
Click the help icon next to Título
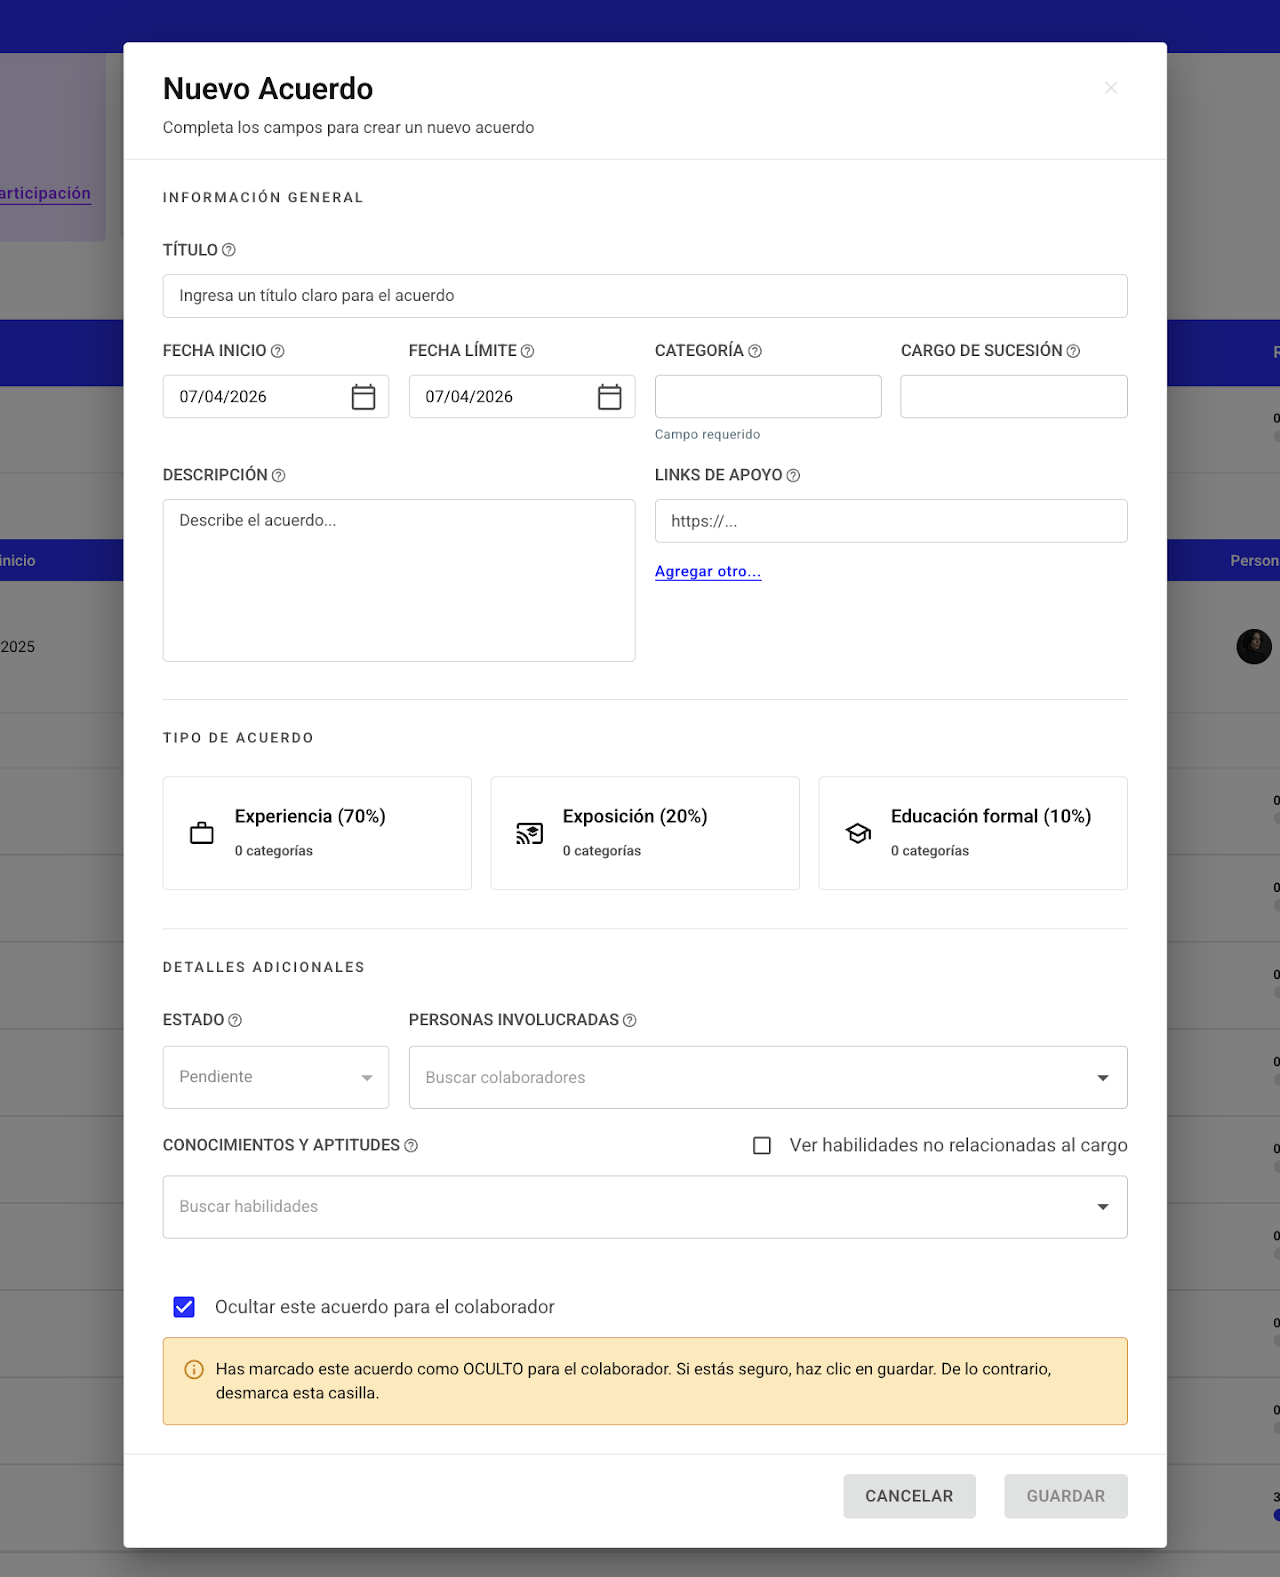point(229,250)
